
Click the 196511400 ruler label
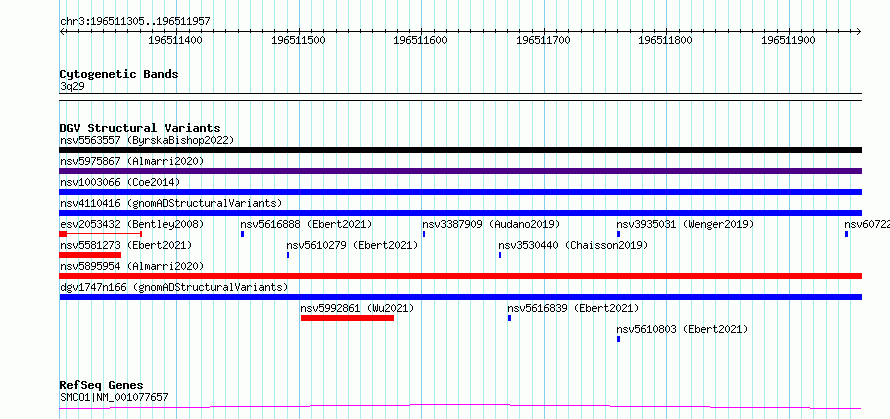[175, 40]
